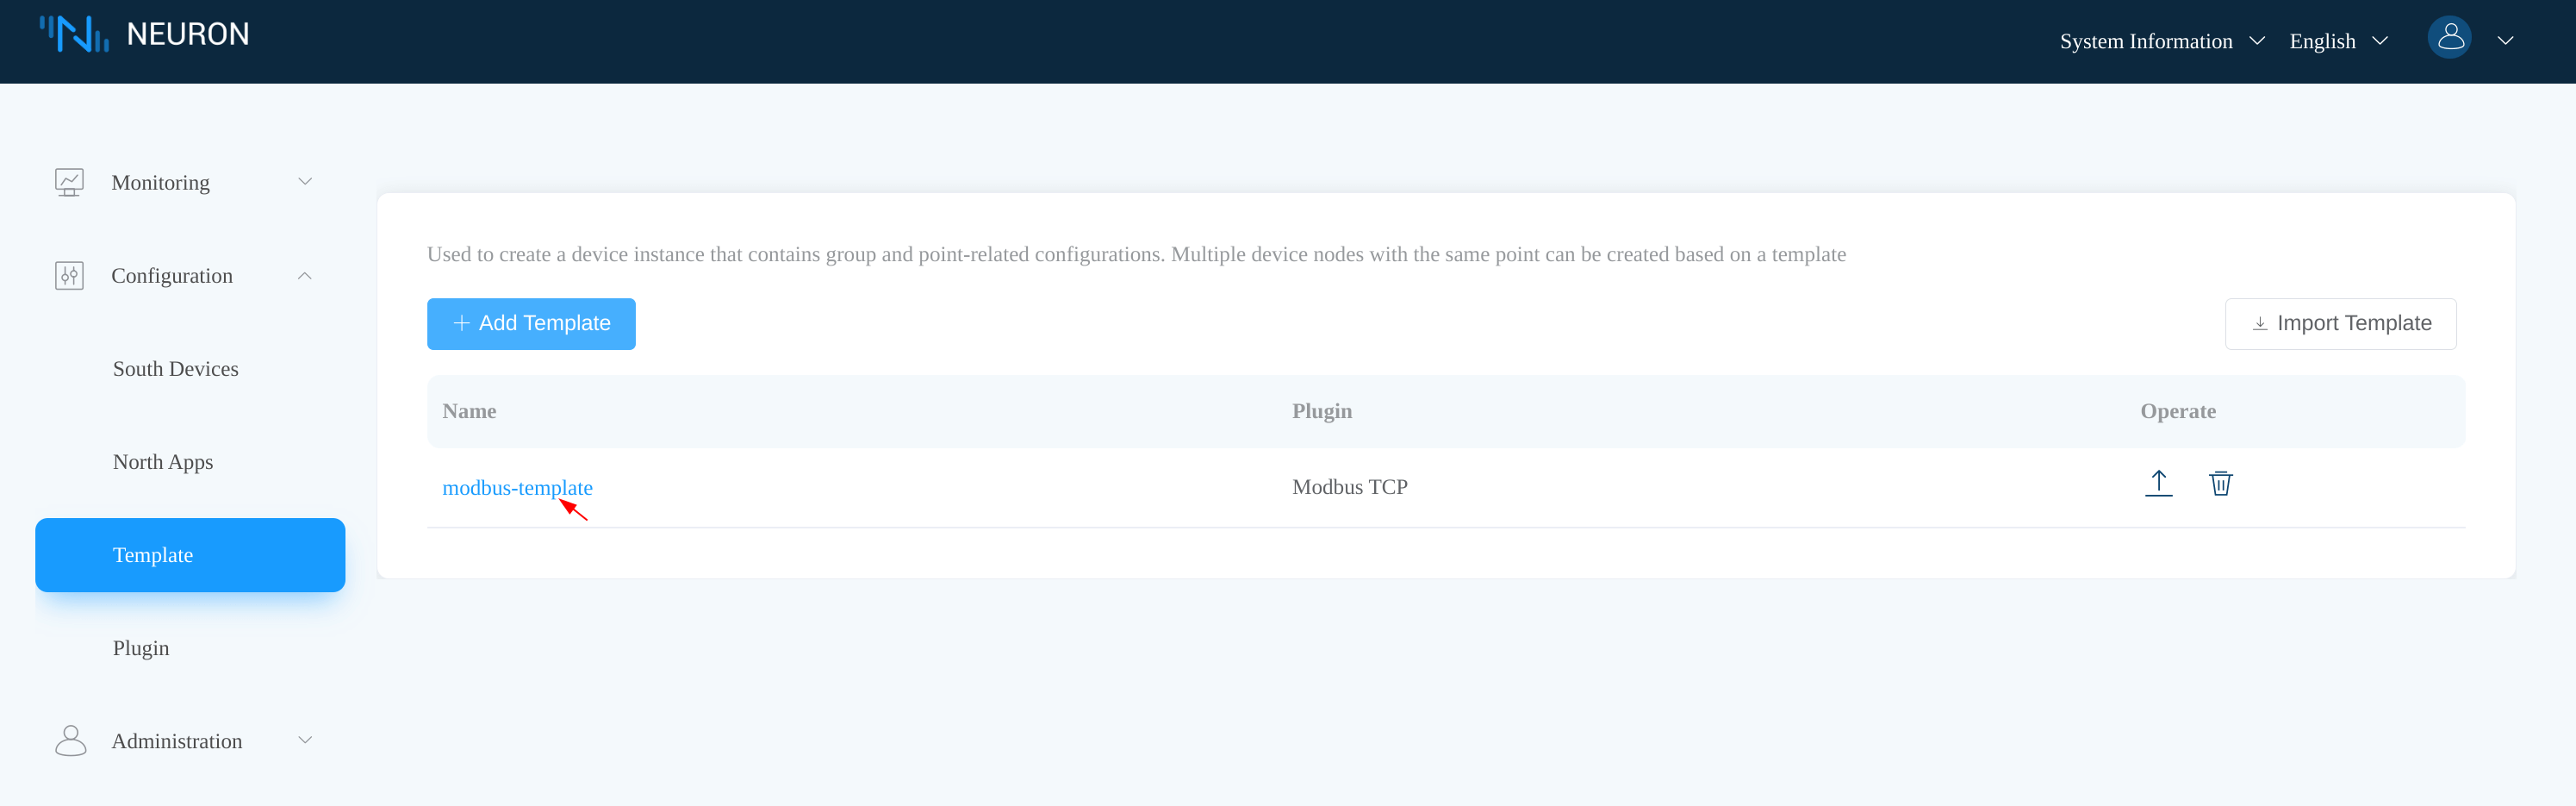Export modbus-template with the upload arrow icon

(2158, 484)
